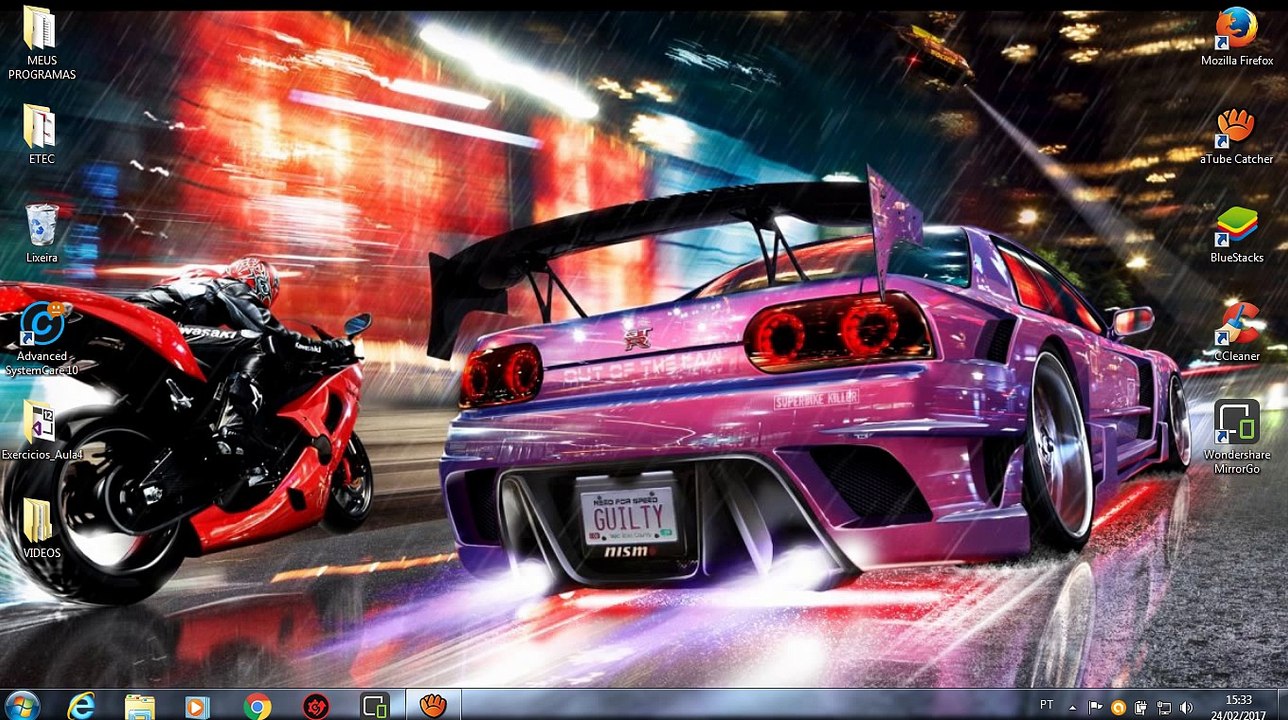Open the volume speaker tray icon

coord(1186,707)
